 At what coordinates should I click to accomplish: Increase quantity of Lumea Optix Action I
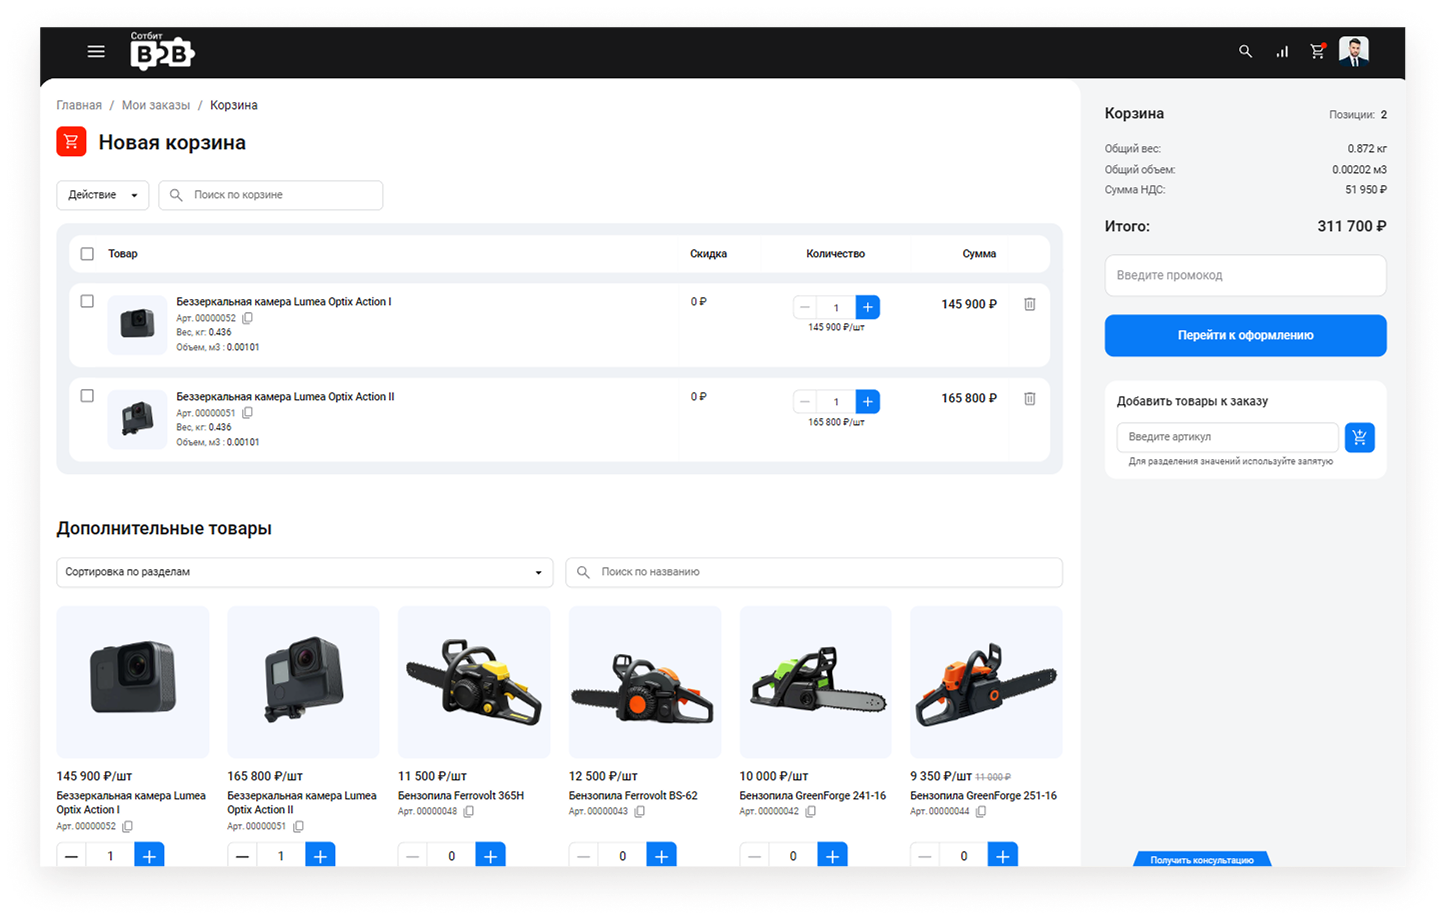(867, 307)
